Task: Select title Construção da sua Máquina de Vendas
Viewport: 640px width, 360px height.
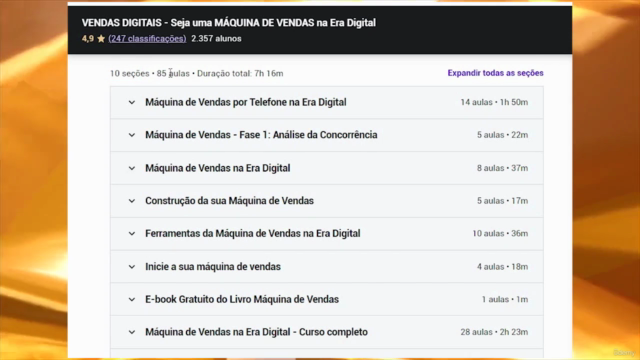Action: coord(229,200)
